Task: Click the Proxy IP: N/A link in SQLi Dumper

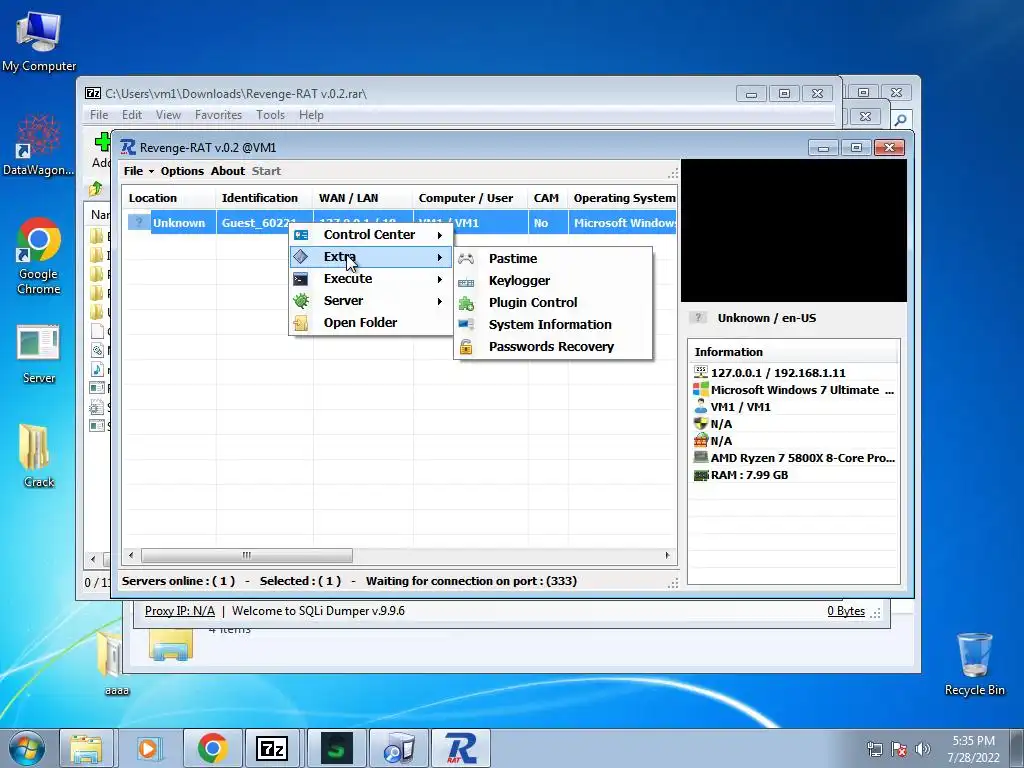Action: point(180,611)
